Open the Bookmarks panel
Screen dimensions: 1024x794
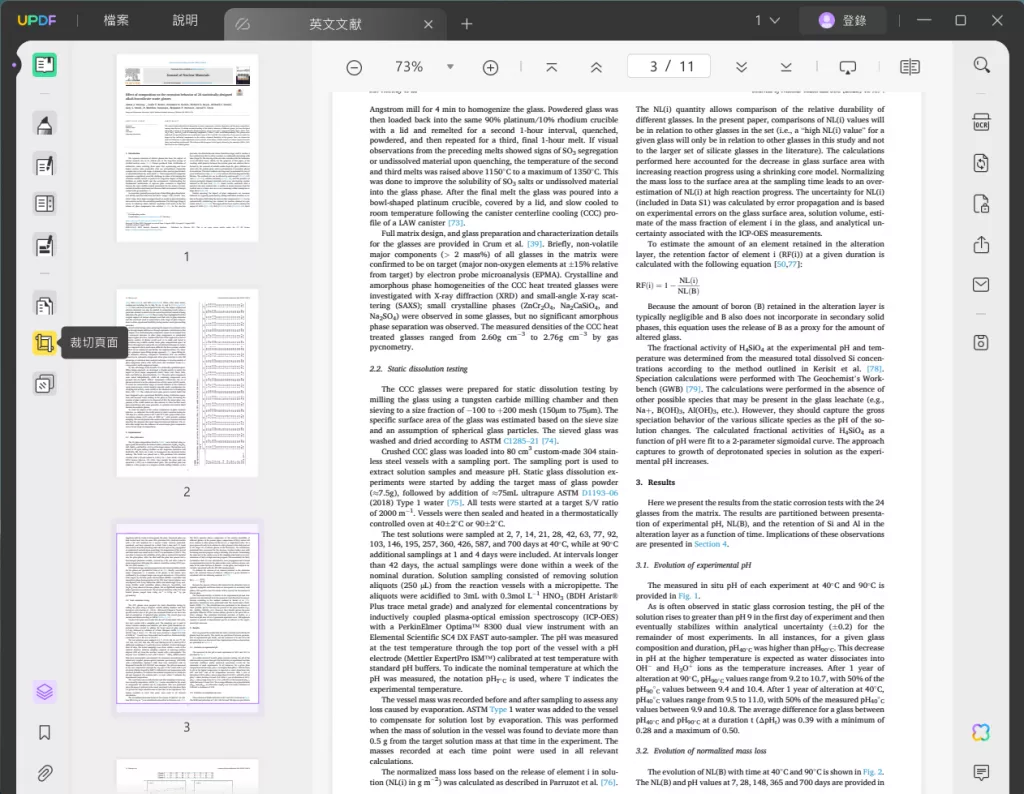coord(44,732)
